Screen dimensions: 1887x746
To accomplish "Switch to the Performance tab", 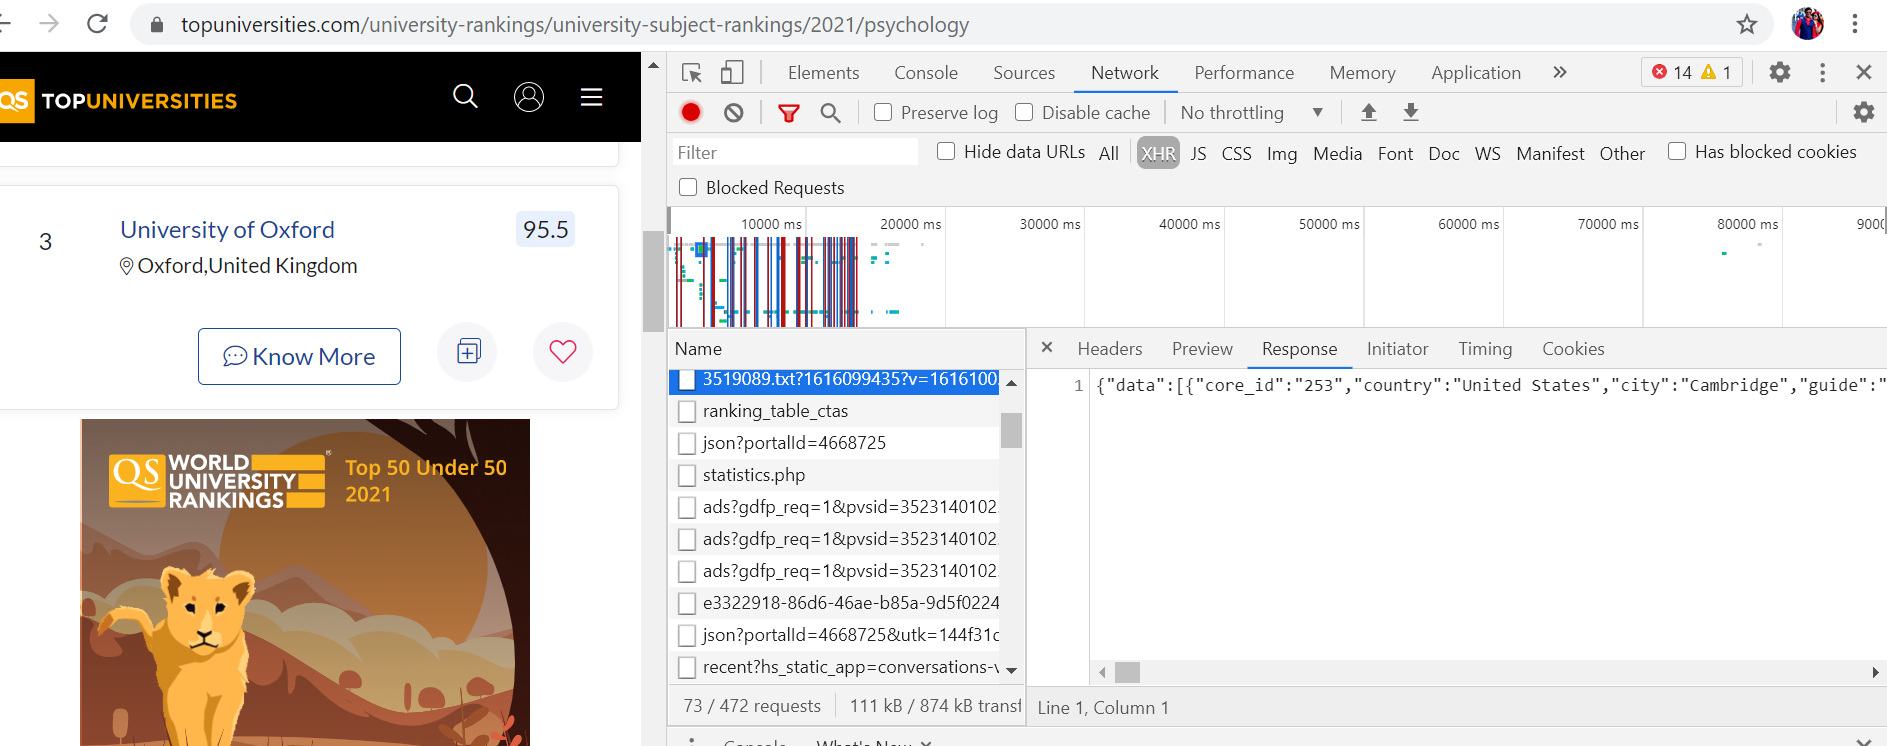I will click(x=1244, y=73).
